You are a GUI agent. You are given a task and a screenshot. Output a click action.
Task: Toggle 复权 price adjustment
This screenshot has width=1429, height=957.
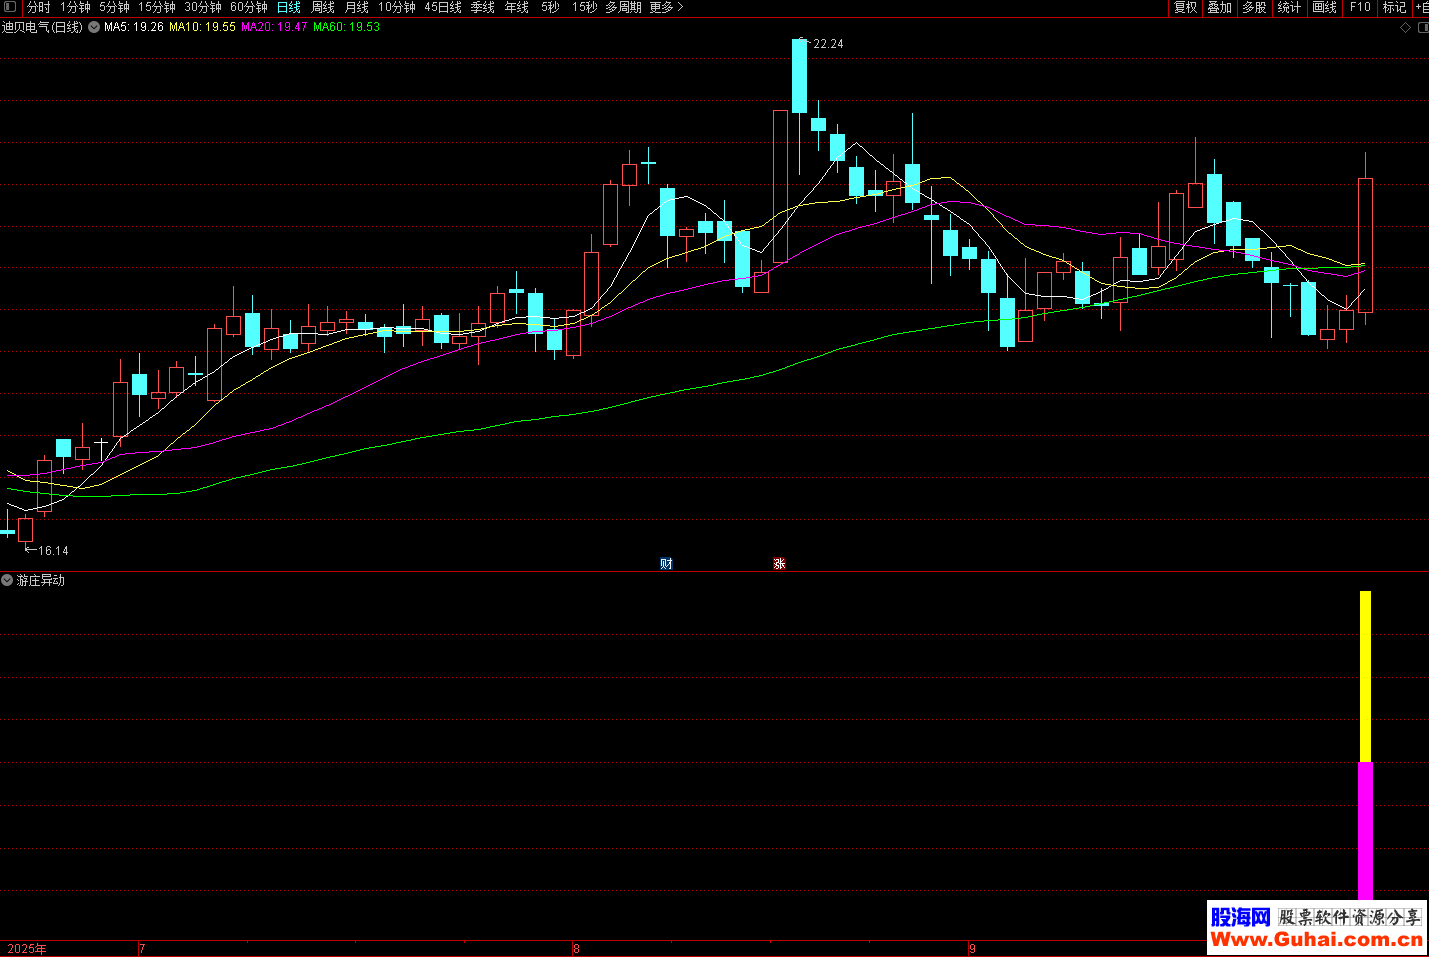coord(1185,7)
